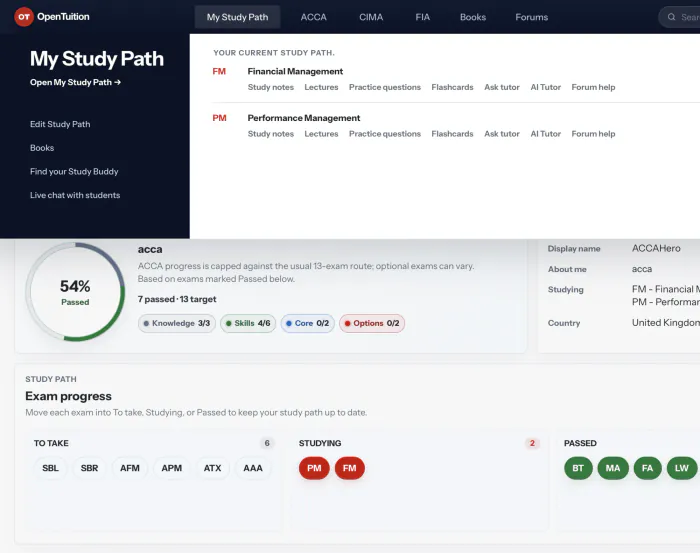Click the 54% Passed progress ring
The height and width of the screenshot is (553, 700).
pyautogui.click(x=75, y=292)
